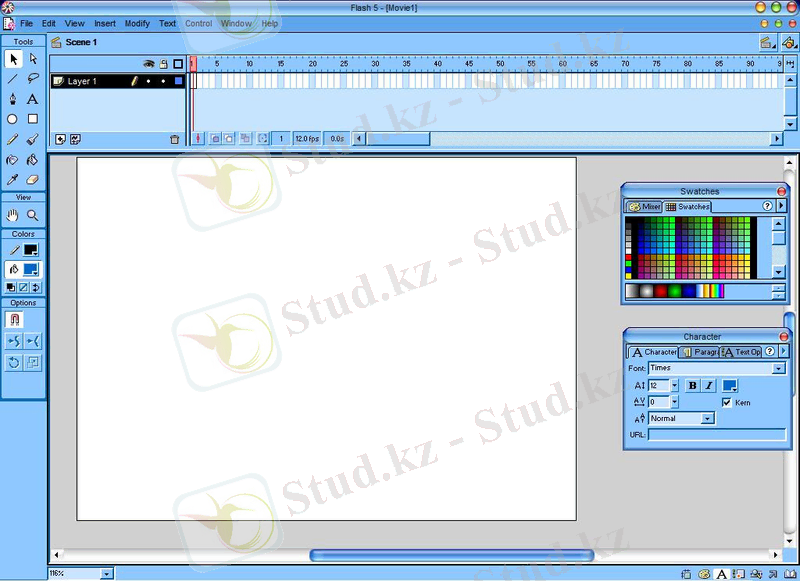Open Character panel options arrow
The height and width of the screenshot is (581, 800).
(783, 351)
